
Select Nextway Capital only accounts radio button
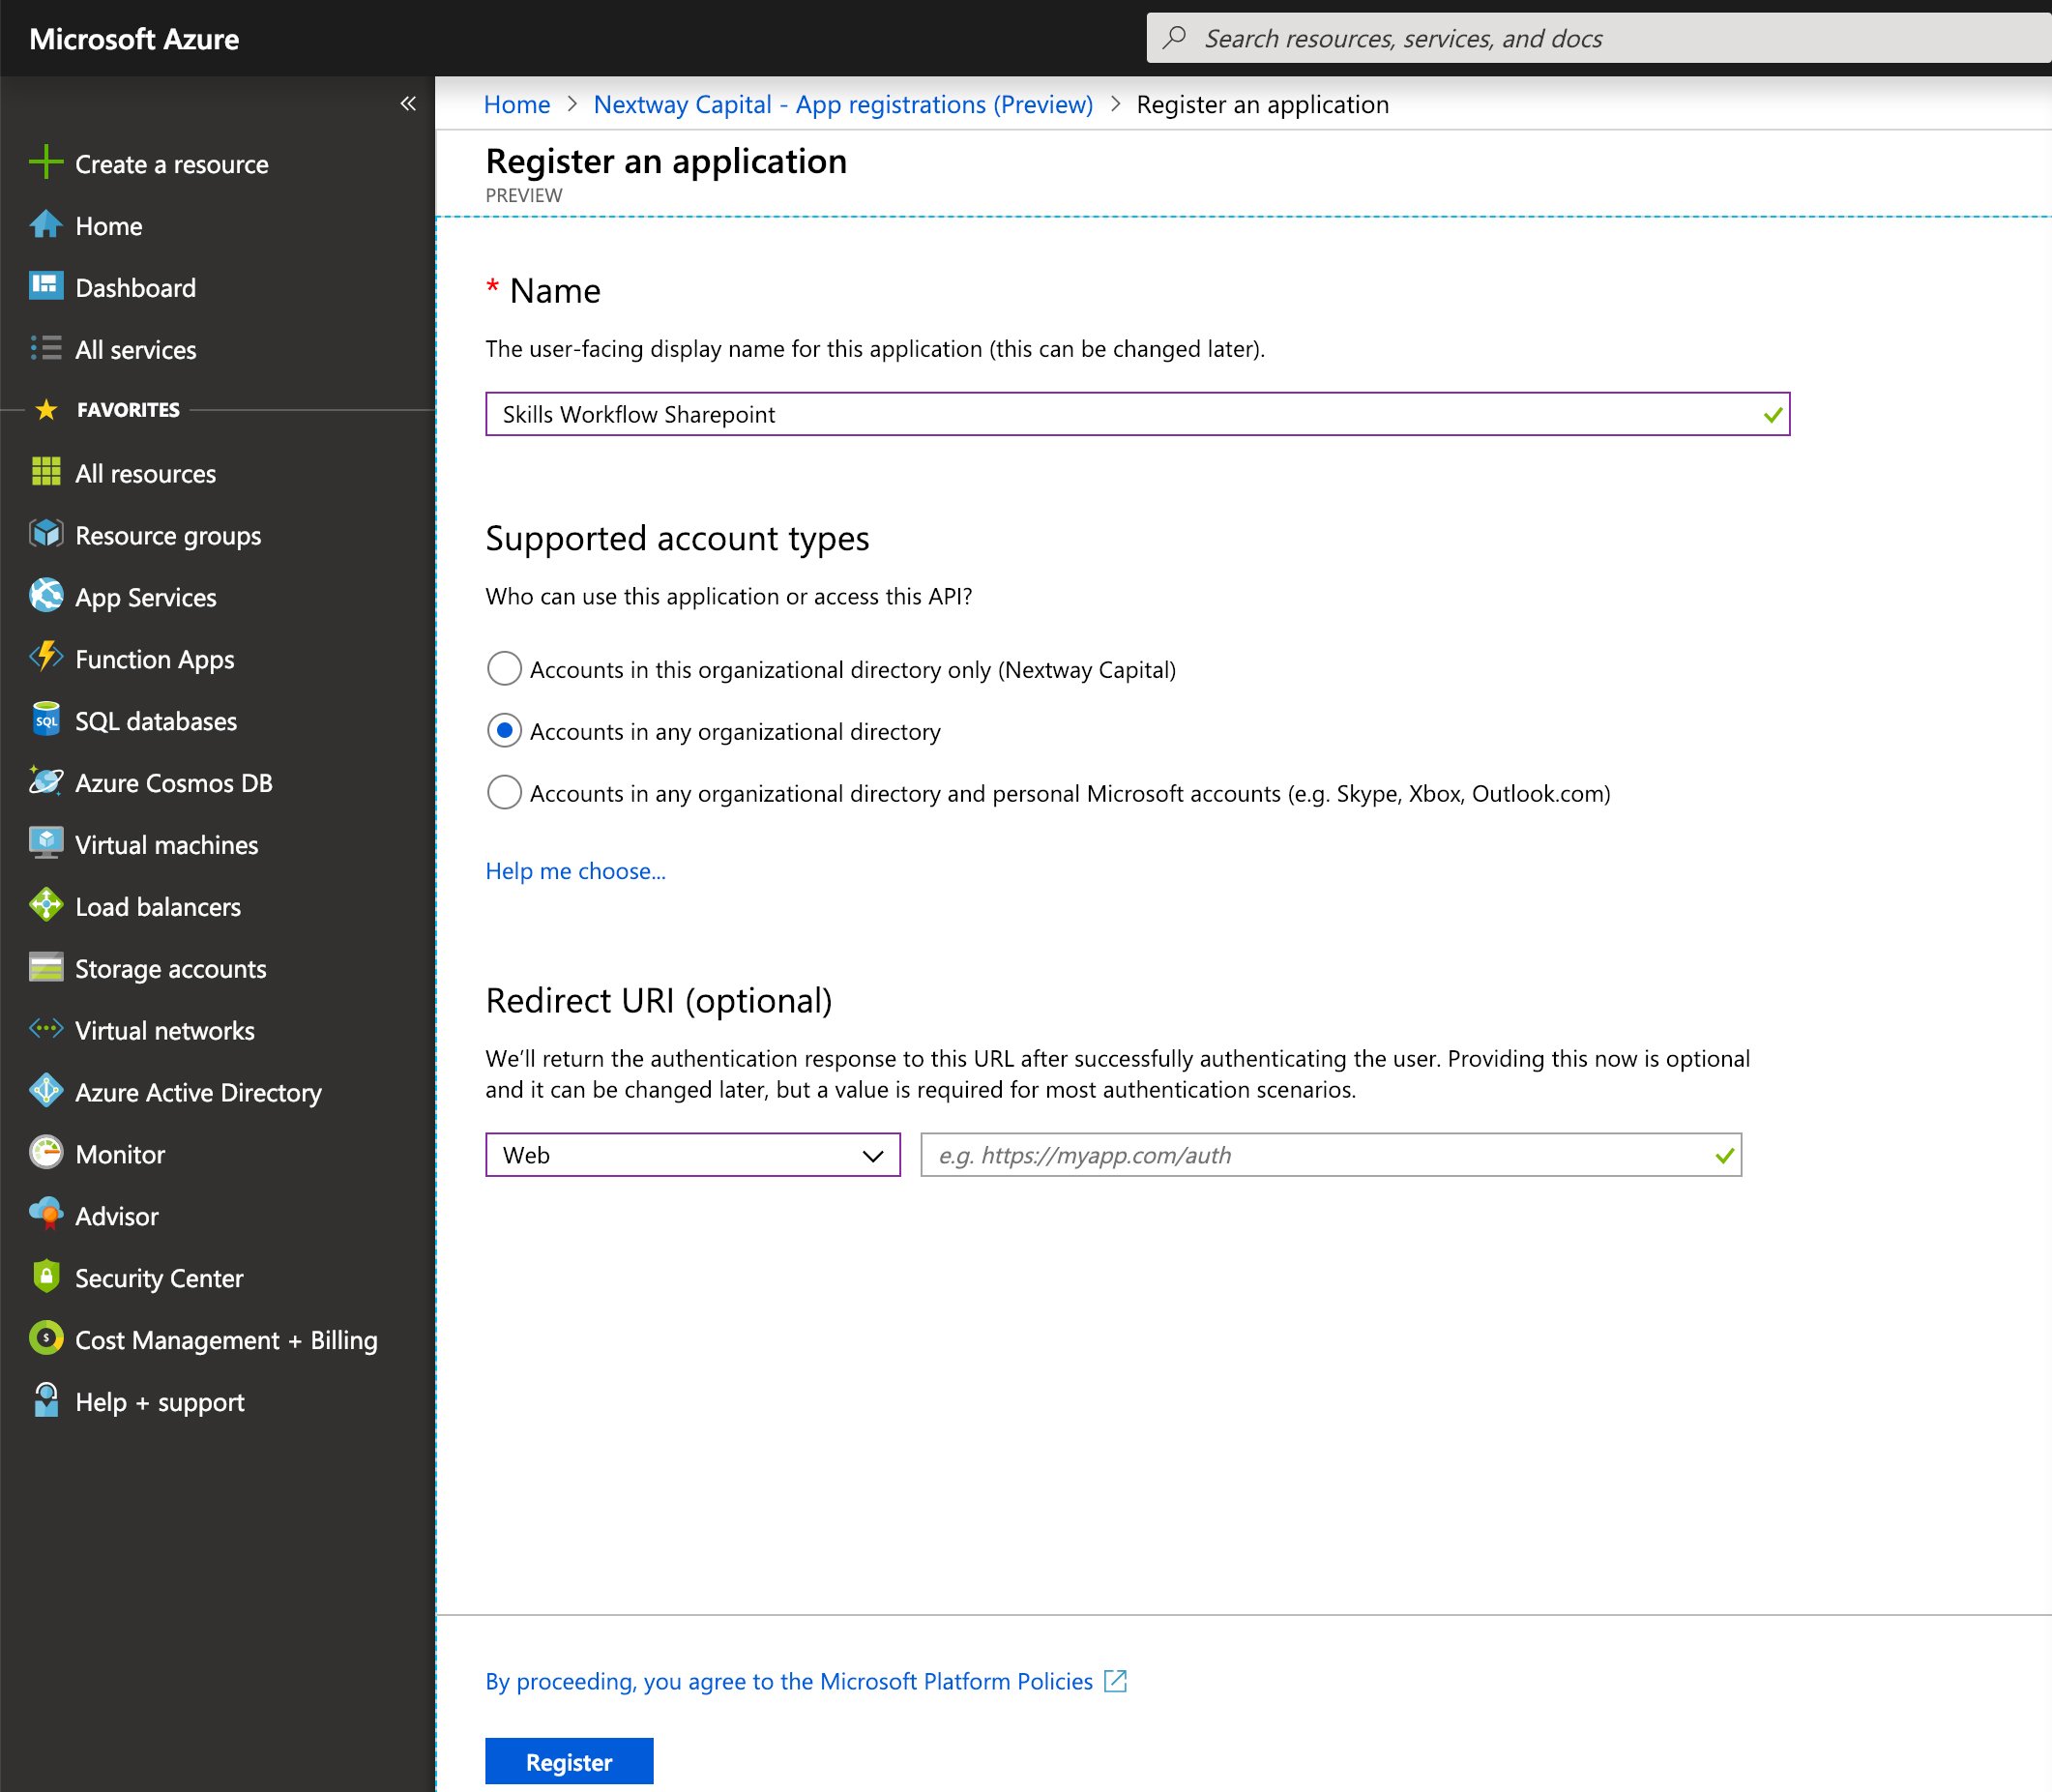click(x=504, y=669)
